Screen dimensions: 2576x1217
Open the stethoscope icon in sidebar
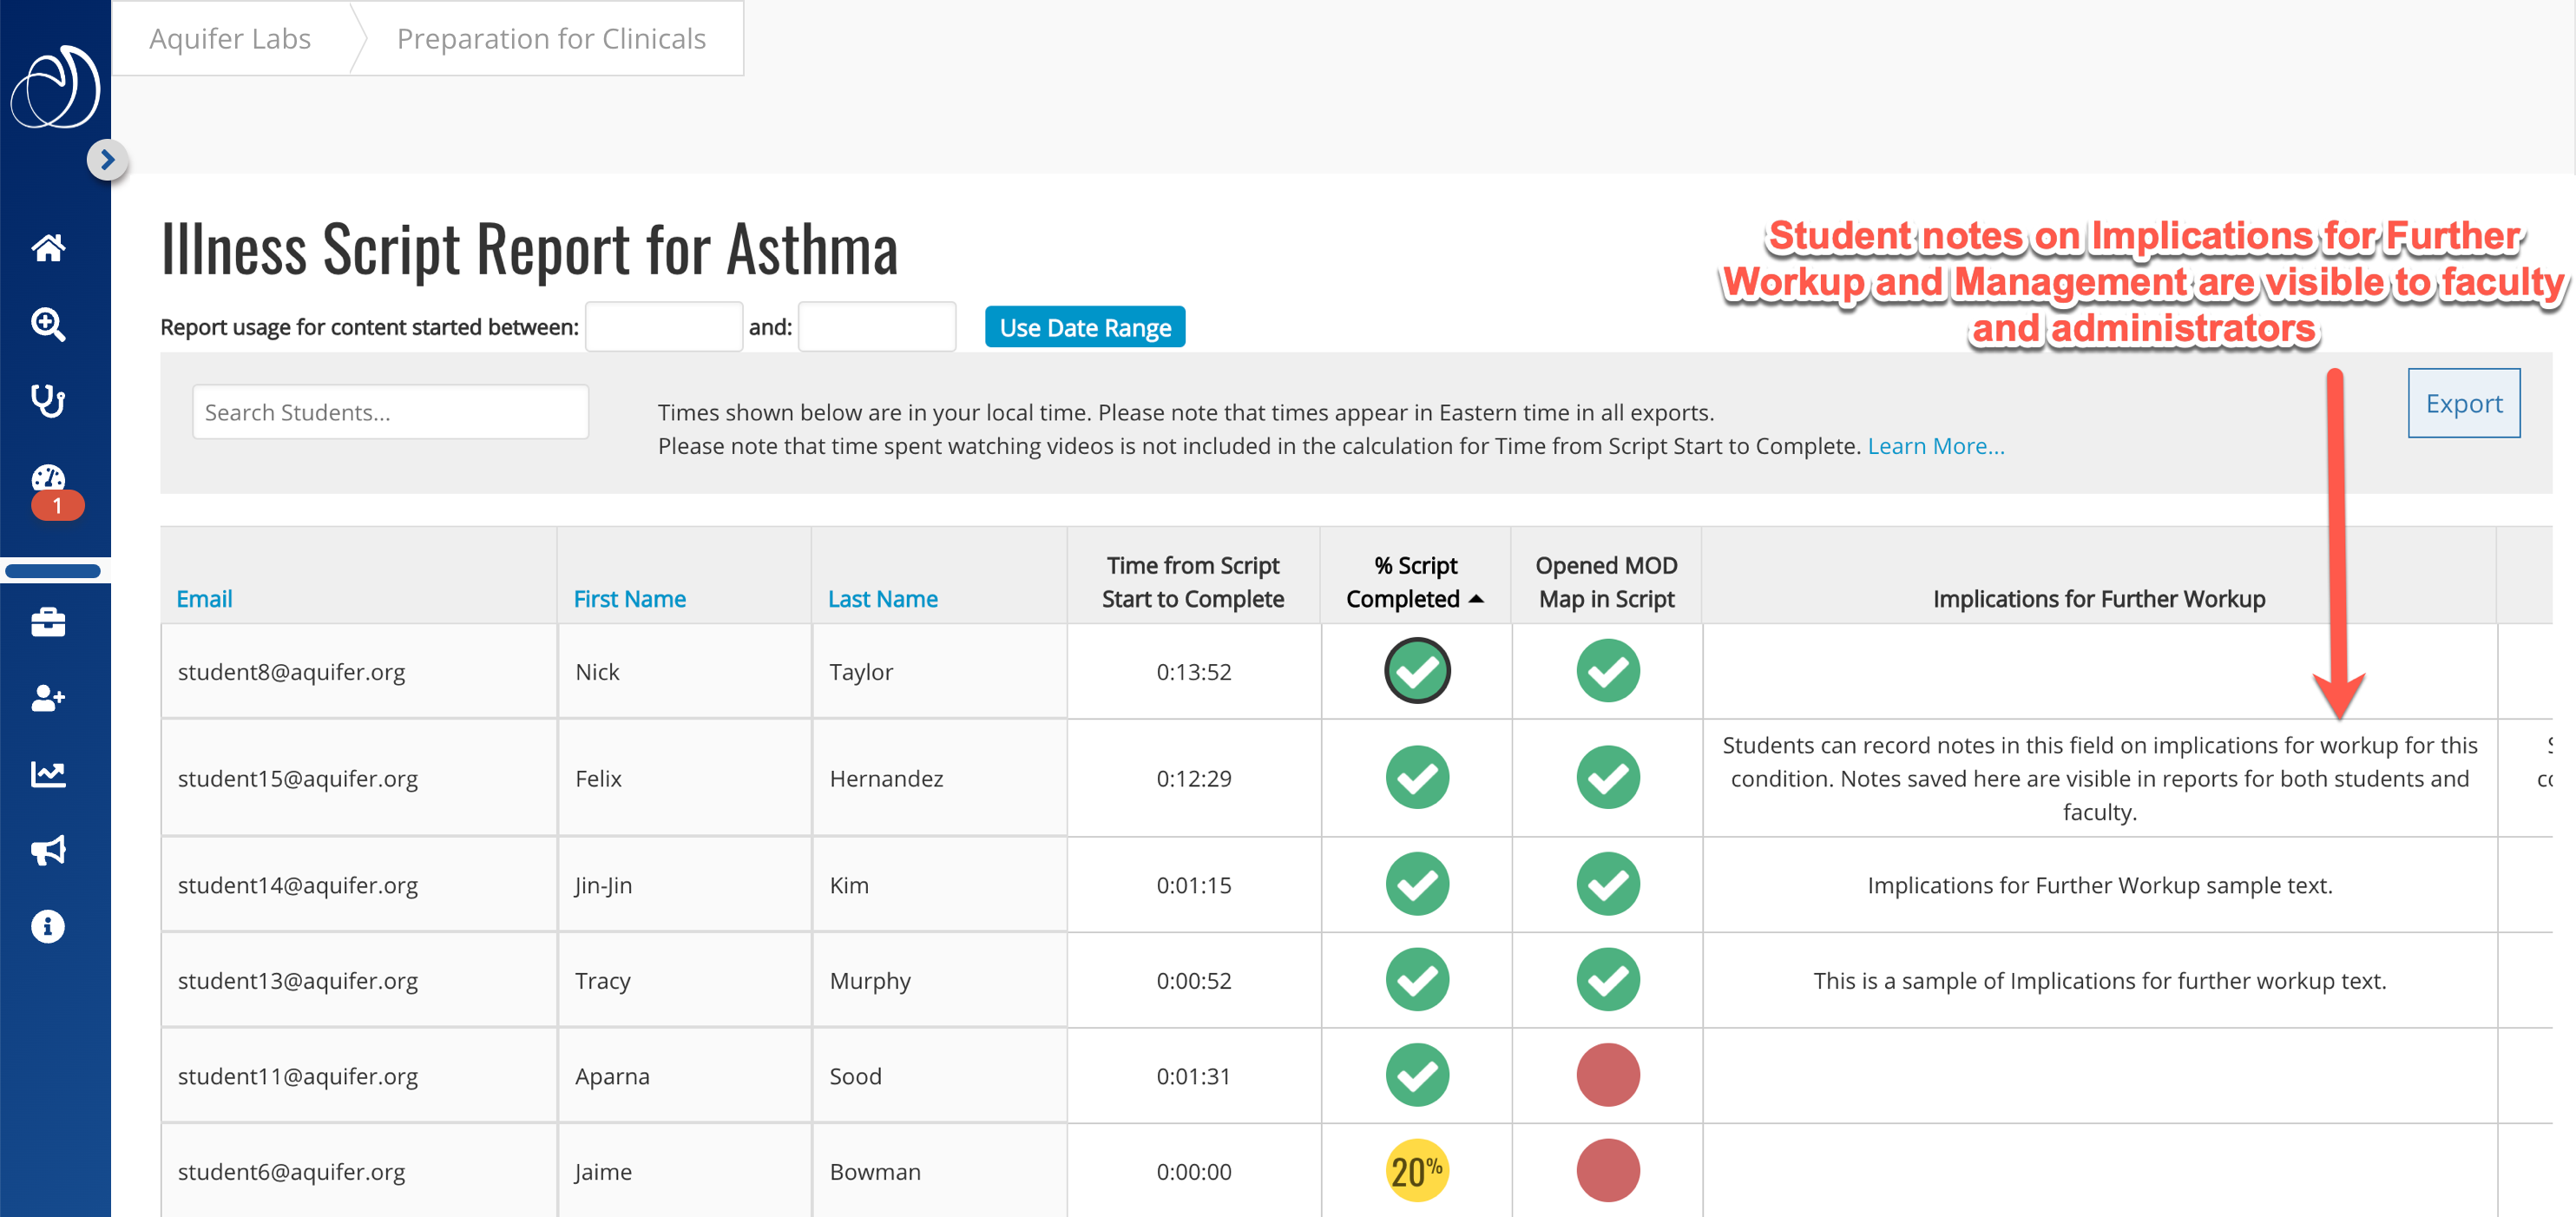coord(48,400)
